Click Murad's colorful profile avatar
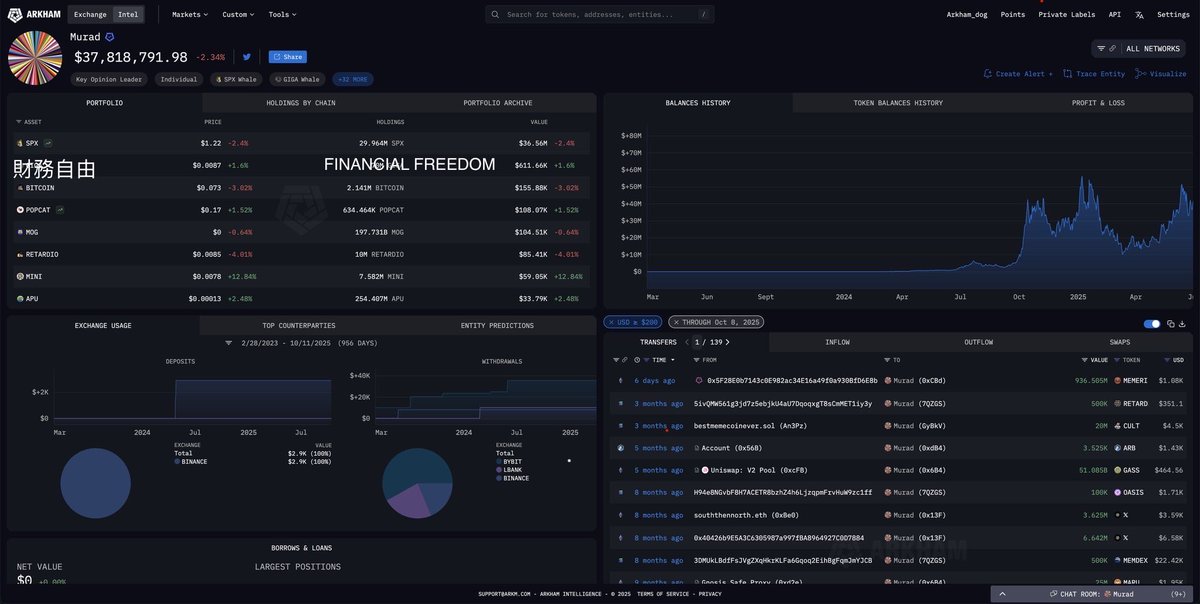 35,58
